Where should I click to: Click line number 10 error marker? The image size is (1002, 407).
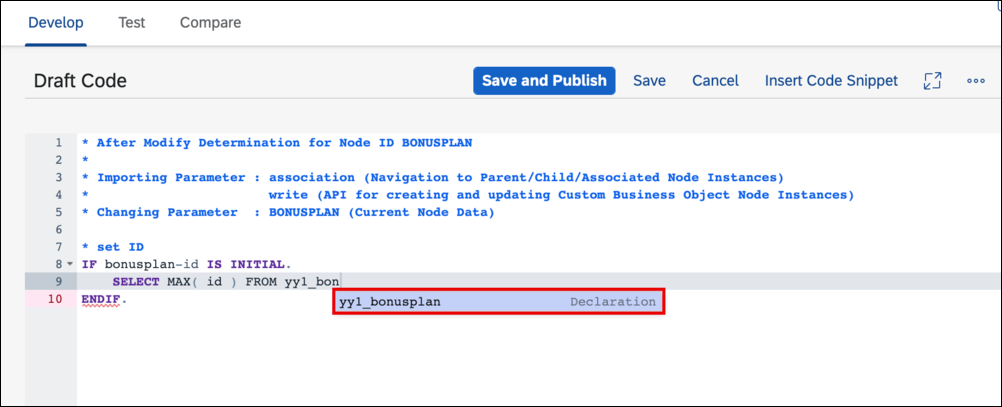point(56,298)
